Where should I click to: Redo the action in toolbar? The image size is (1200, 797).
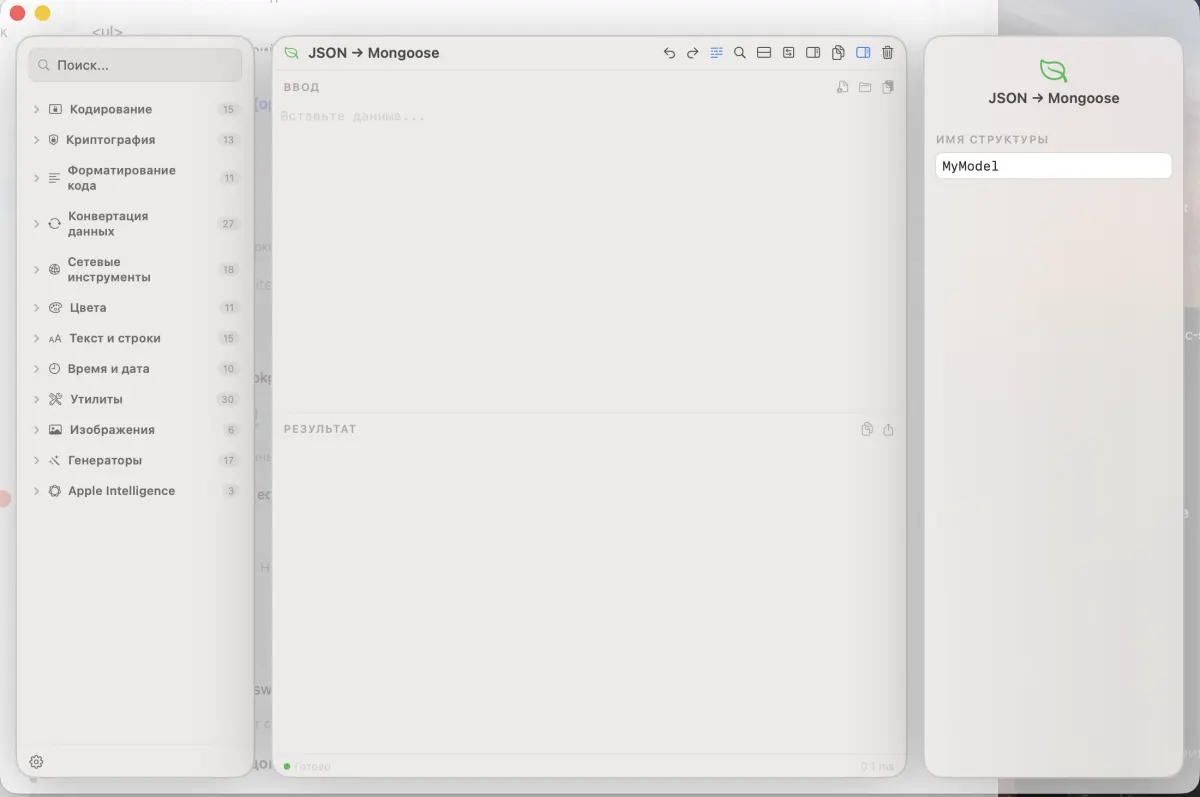coord(692,53)
